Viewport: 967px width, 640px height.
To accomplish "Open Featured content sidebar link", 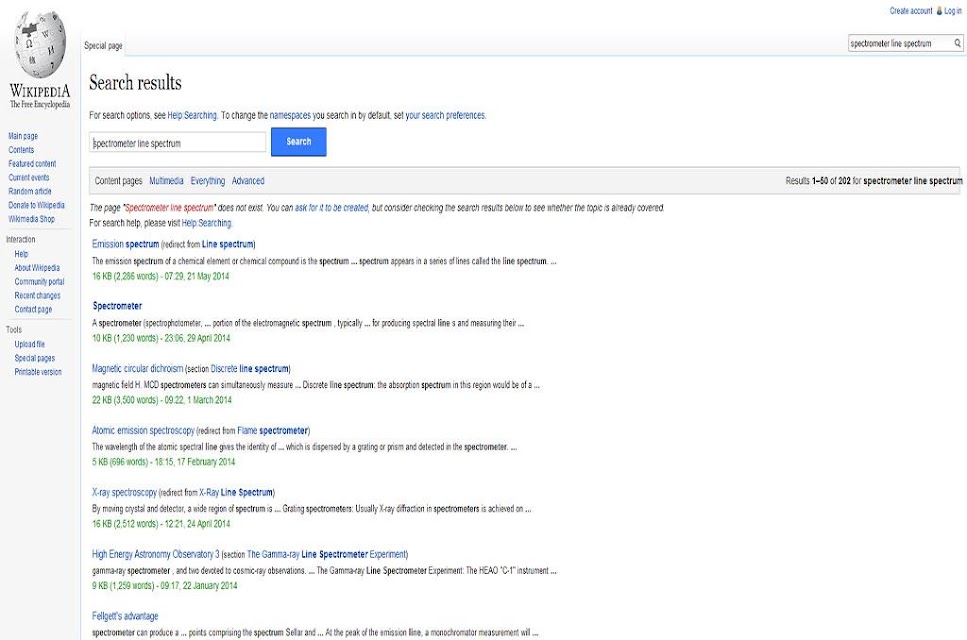I will 32,163.
